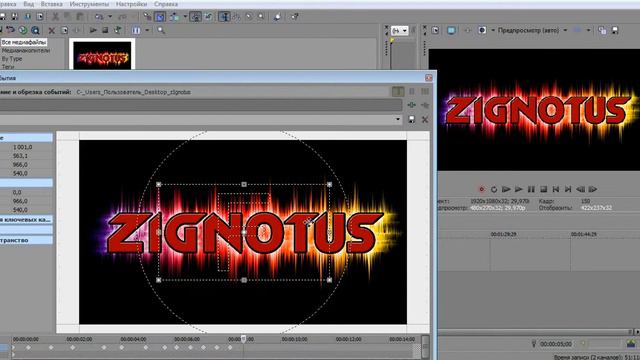640x360 pixels.
Task: Open the Настройки menu
Action: pos(131,4)
